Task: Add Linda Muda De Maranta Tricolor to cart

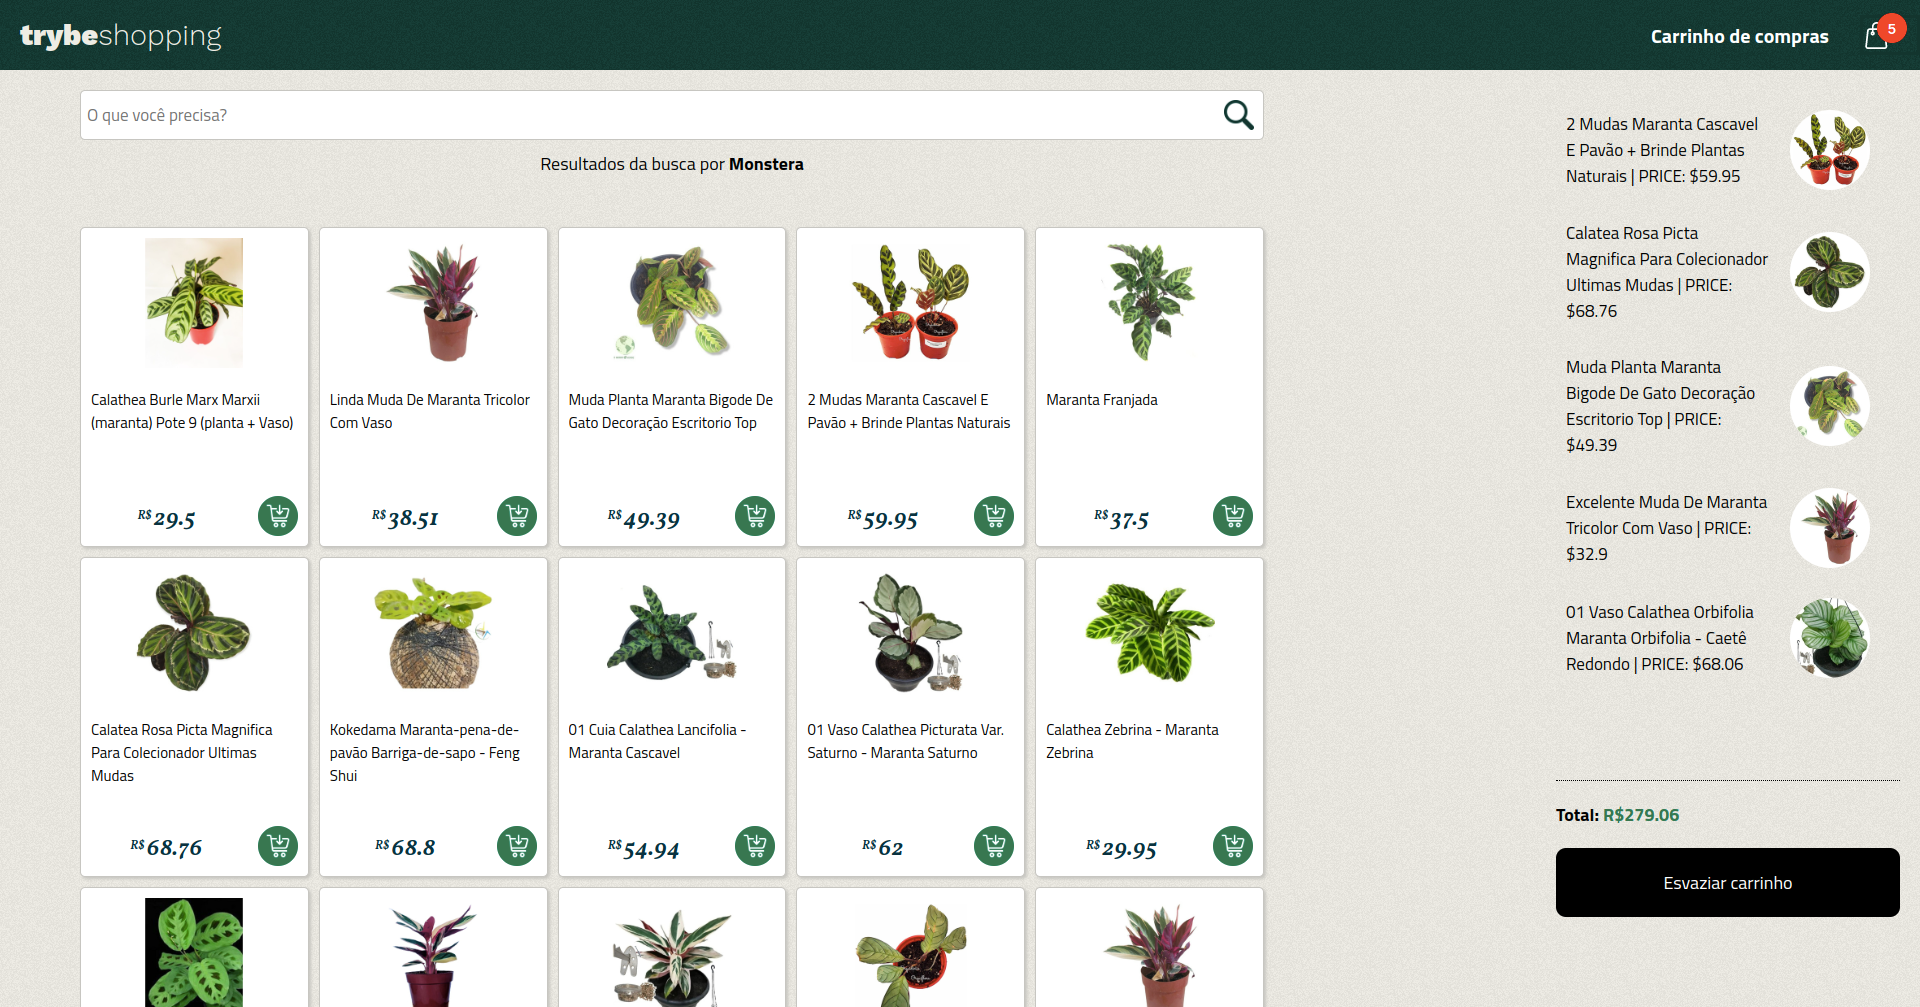Action: pos(517,516)
